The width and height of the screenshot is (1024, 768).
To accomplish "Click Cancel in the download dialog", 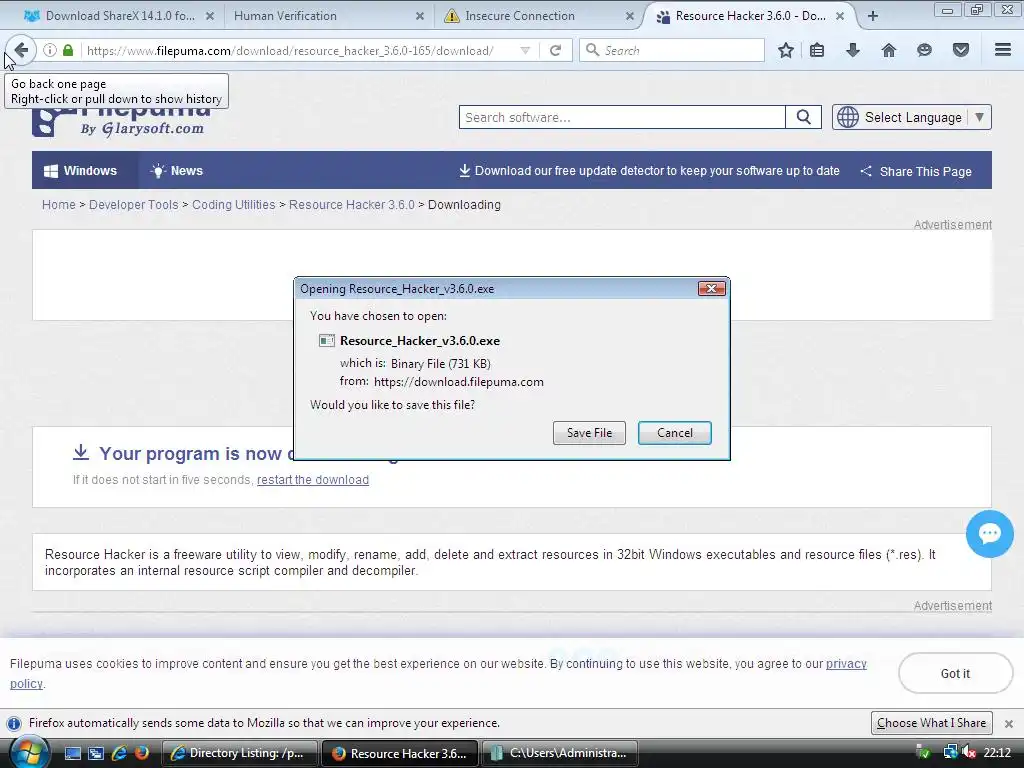I will 675,433.
